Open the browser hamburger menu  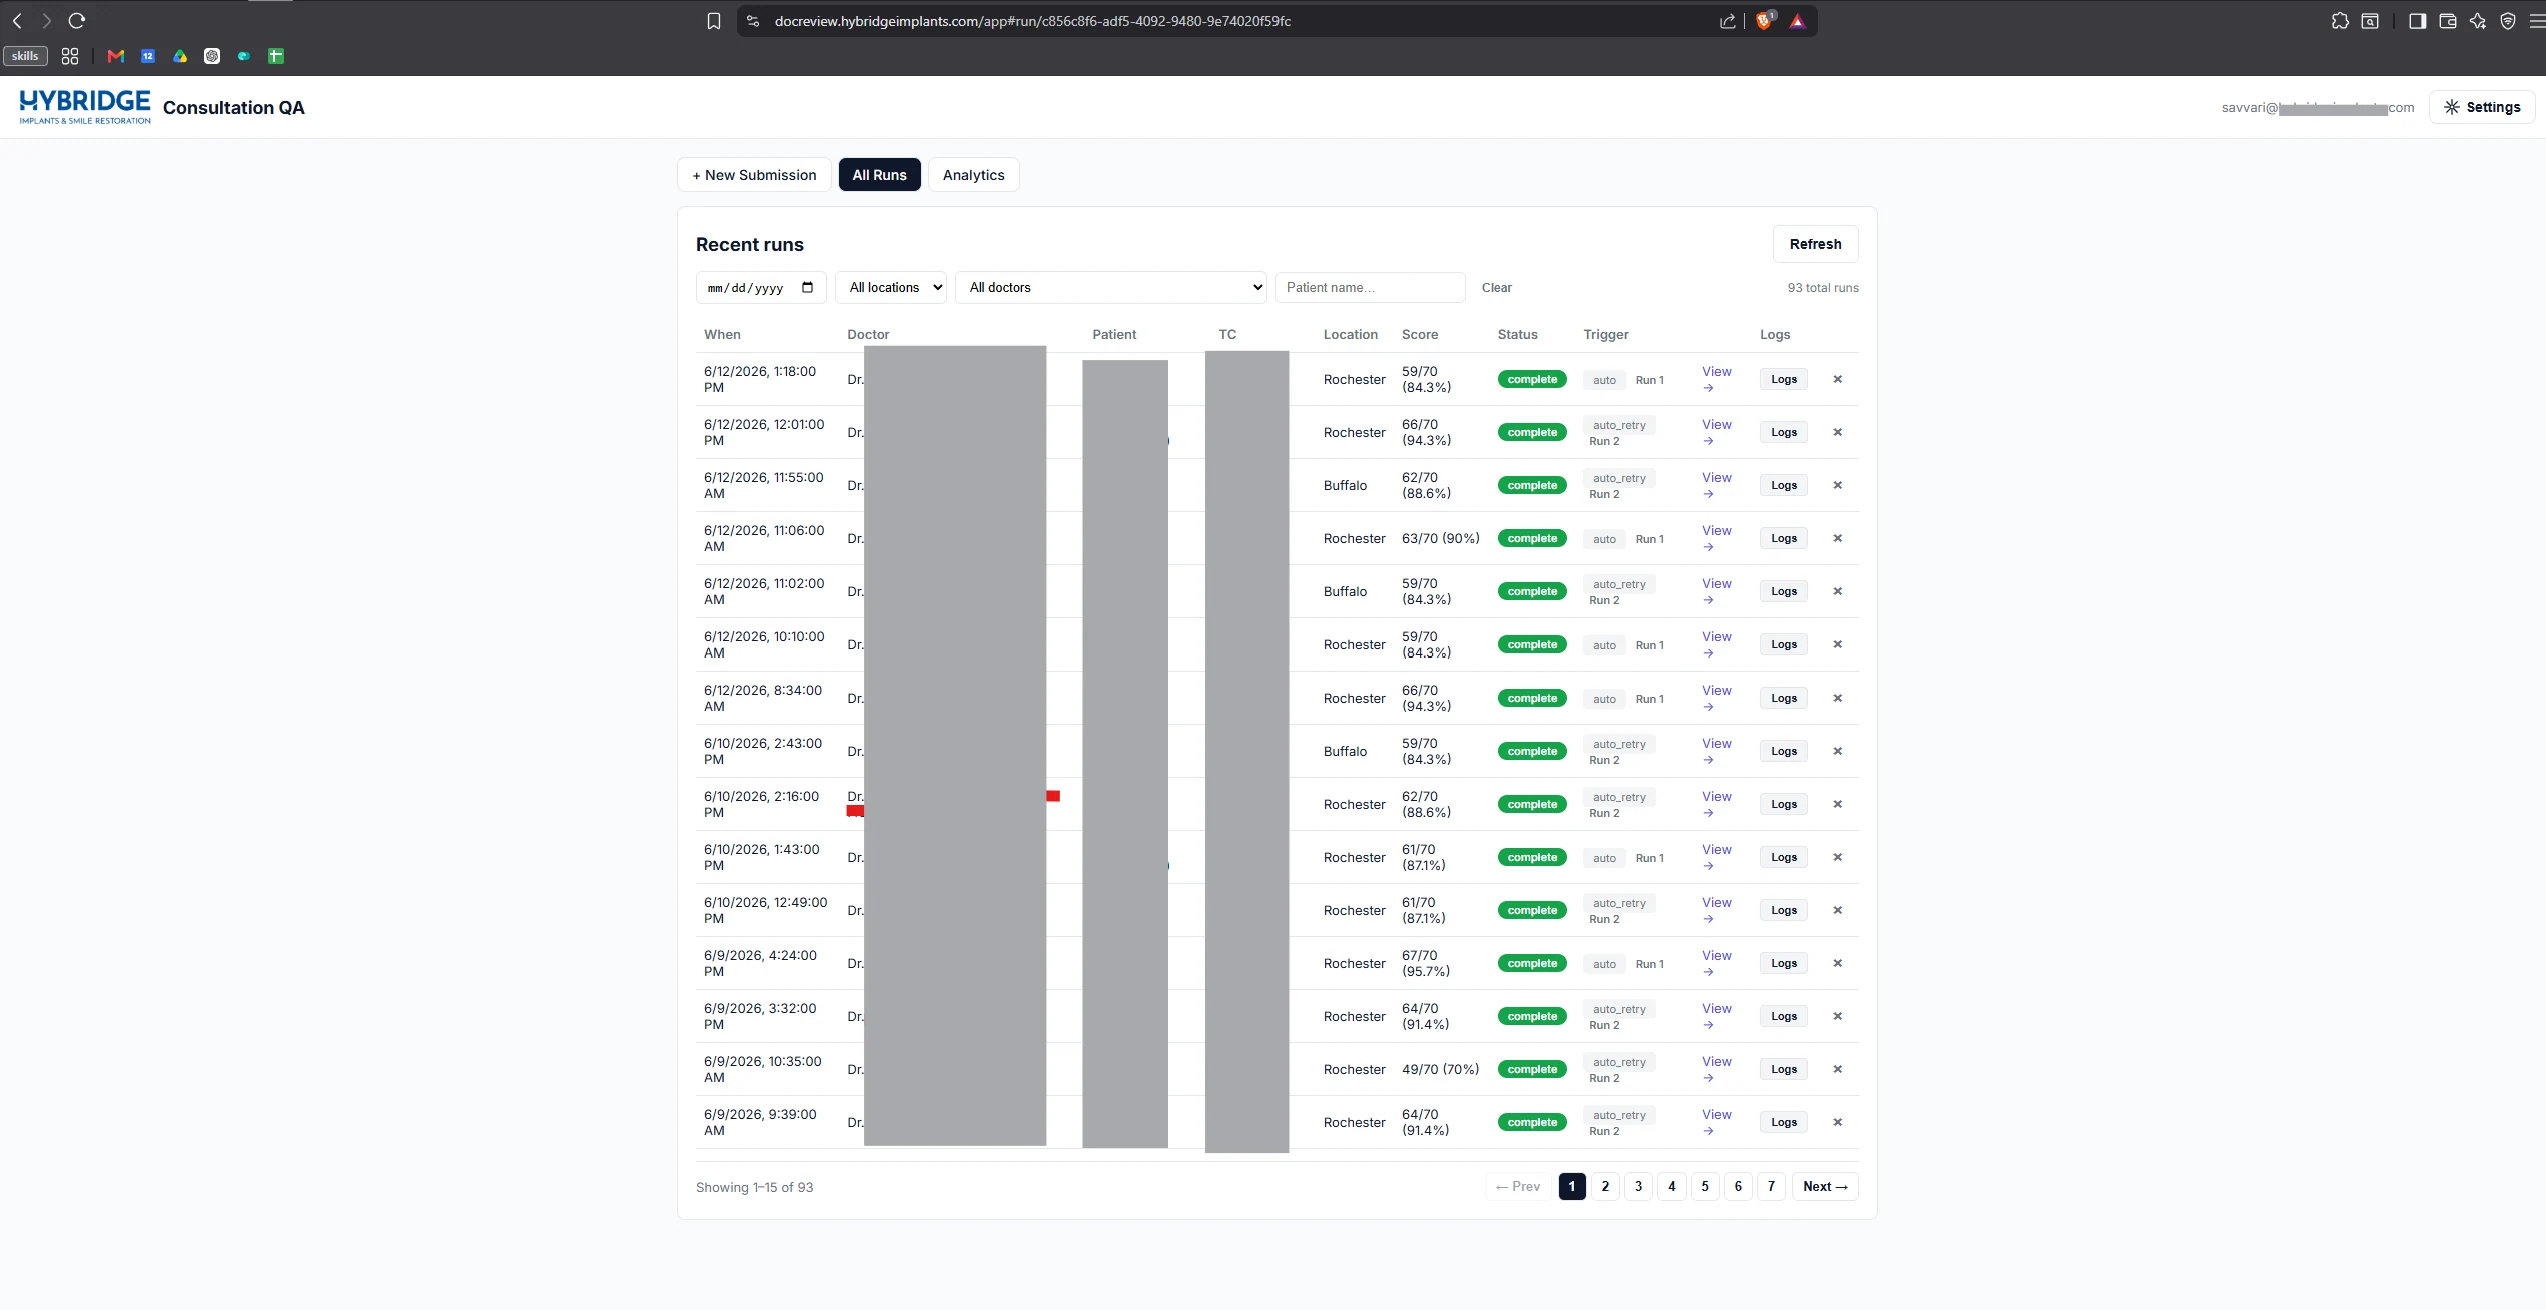tap(2537, 21)
